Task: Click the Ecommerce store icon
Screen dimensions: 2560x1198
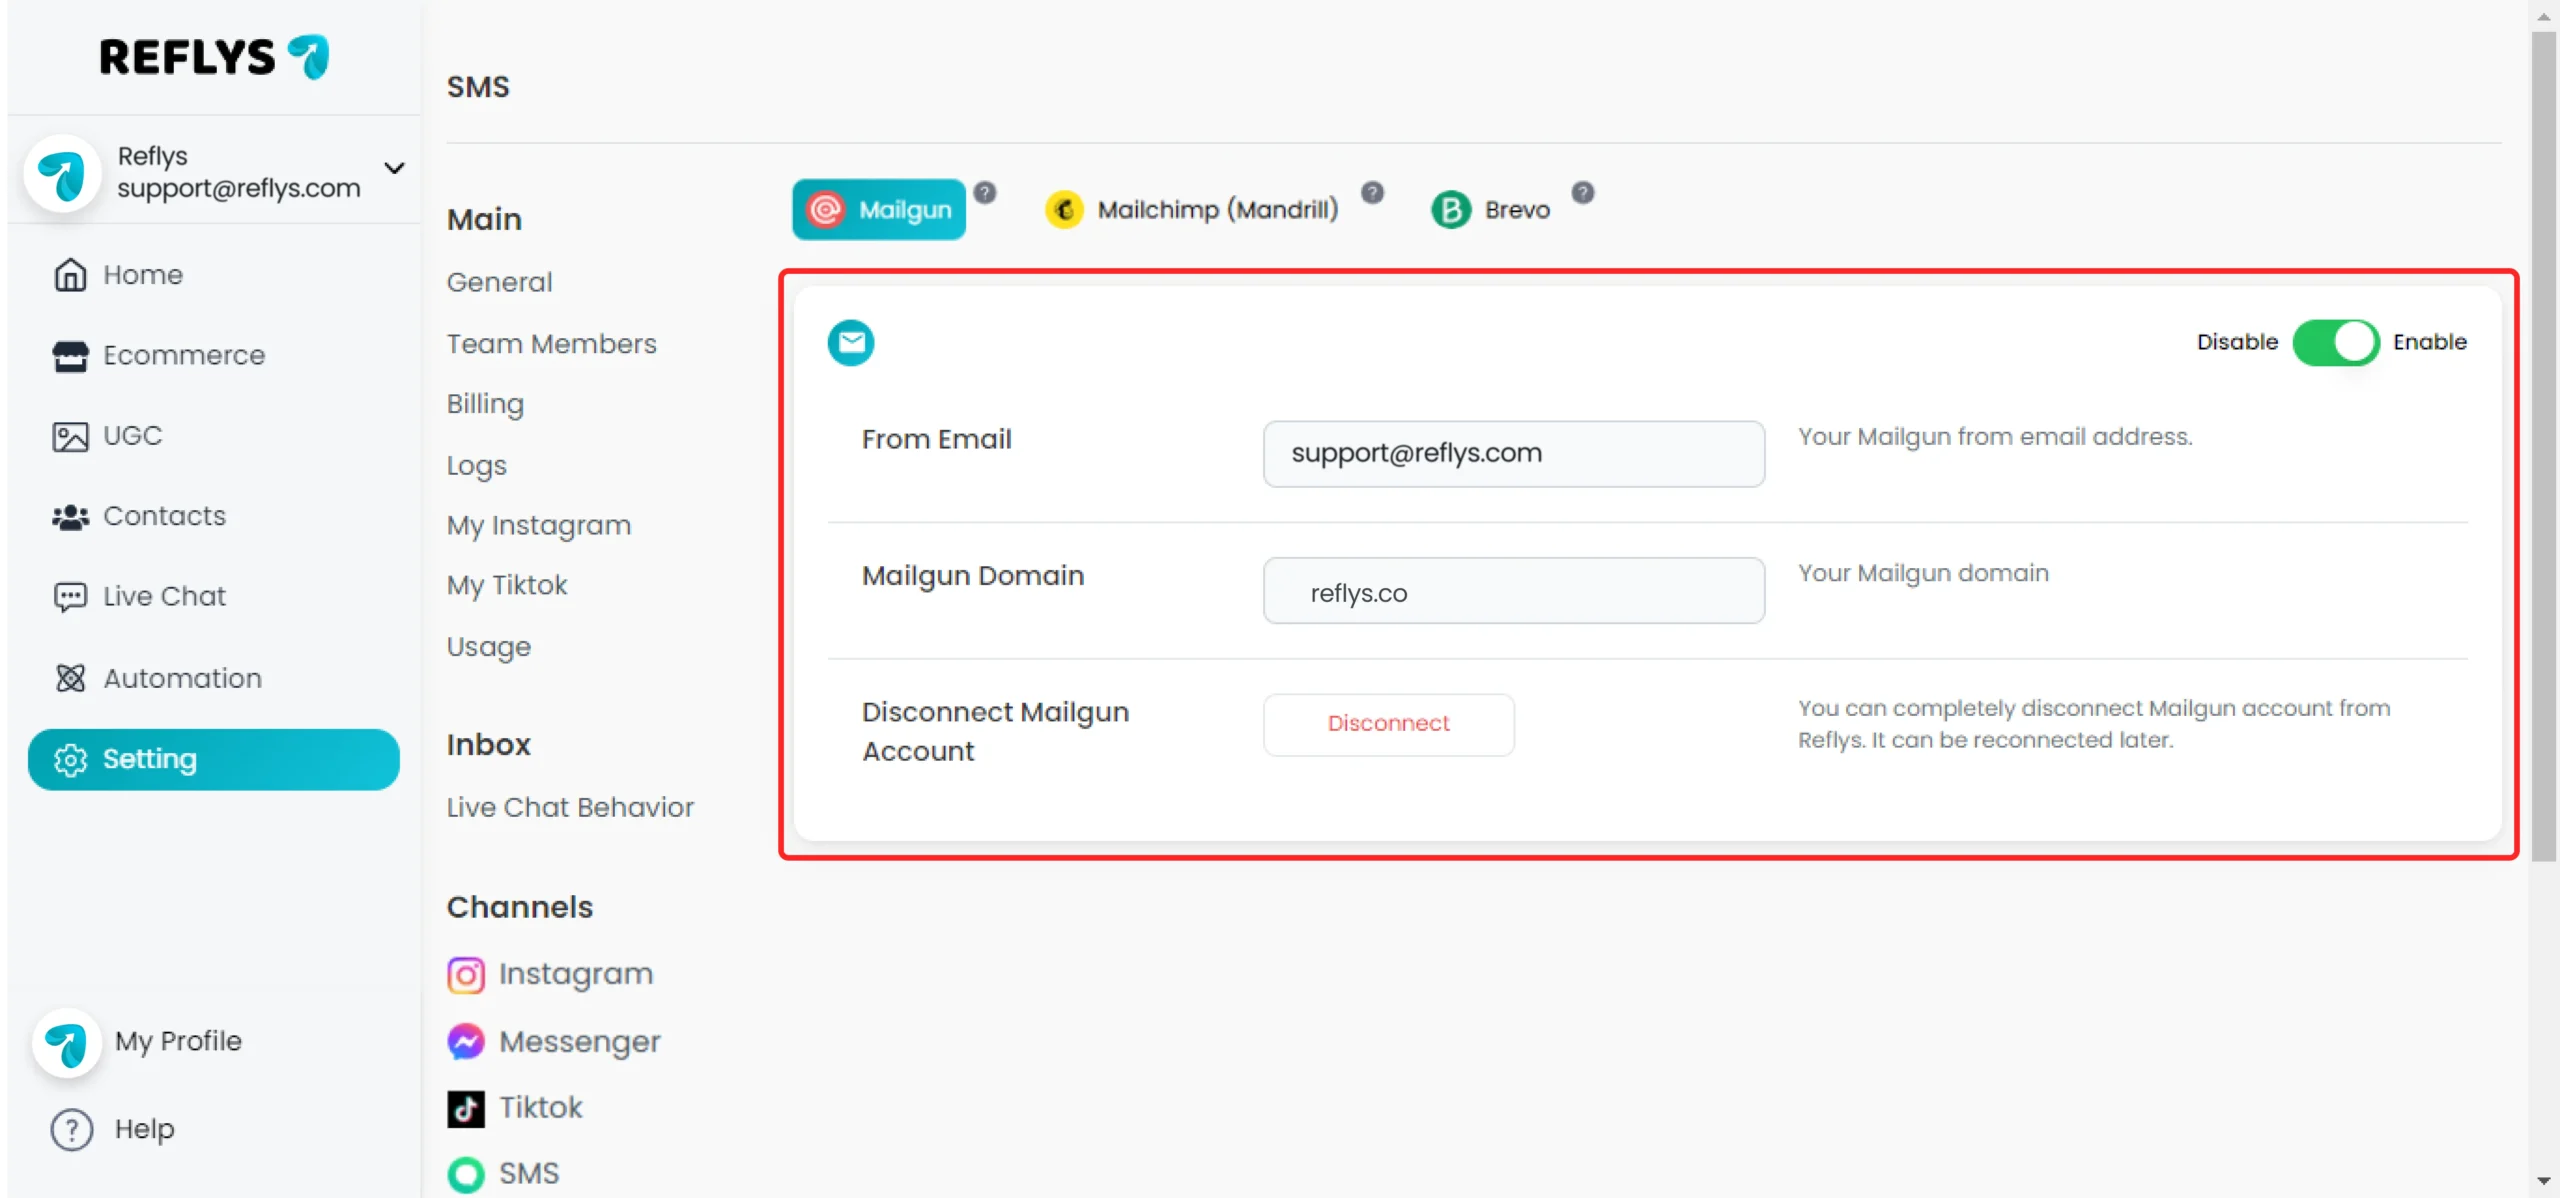Action: (x=70, y=355)
